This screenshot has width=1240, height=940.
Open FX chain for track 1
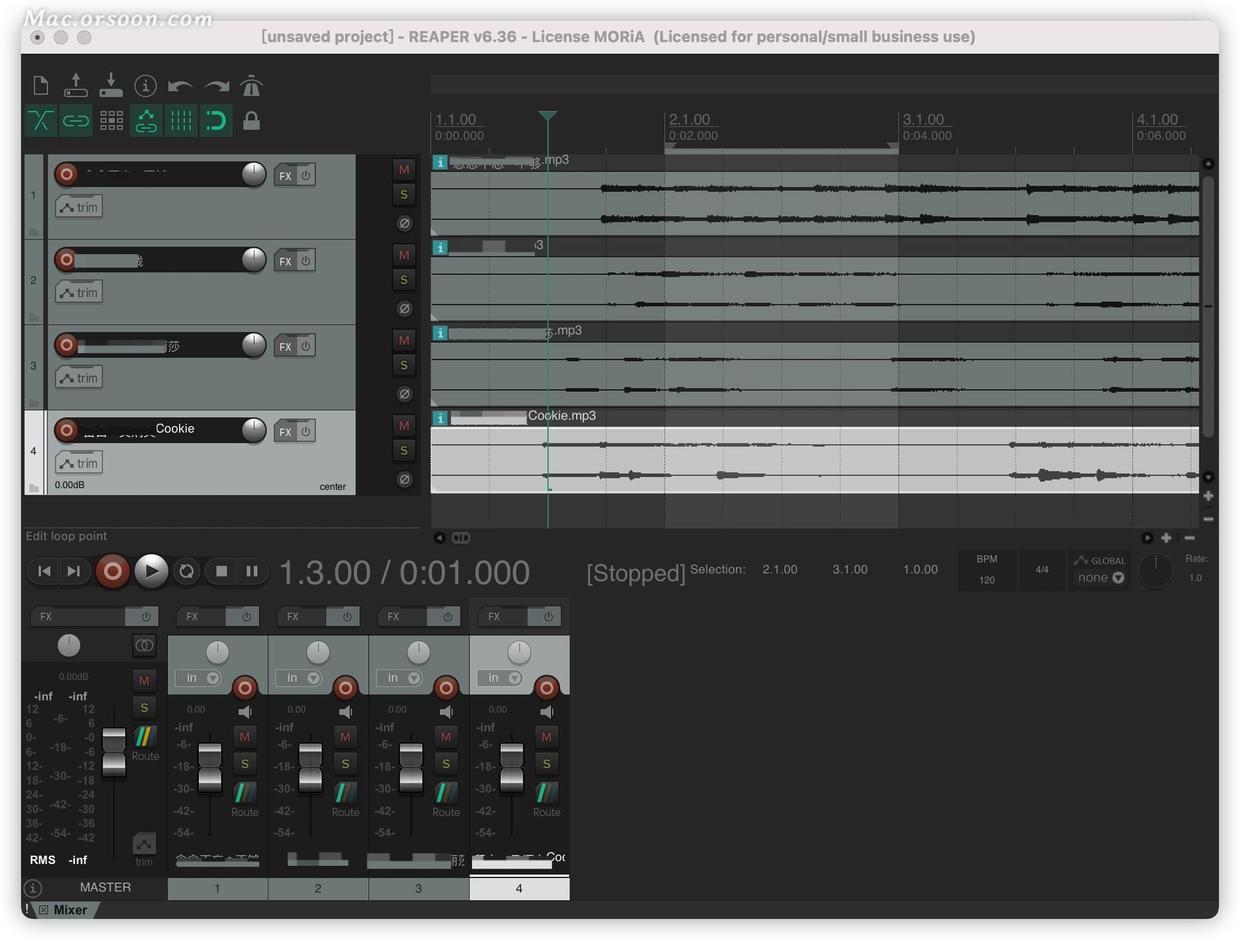tap(285, 175)
